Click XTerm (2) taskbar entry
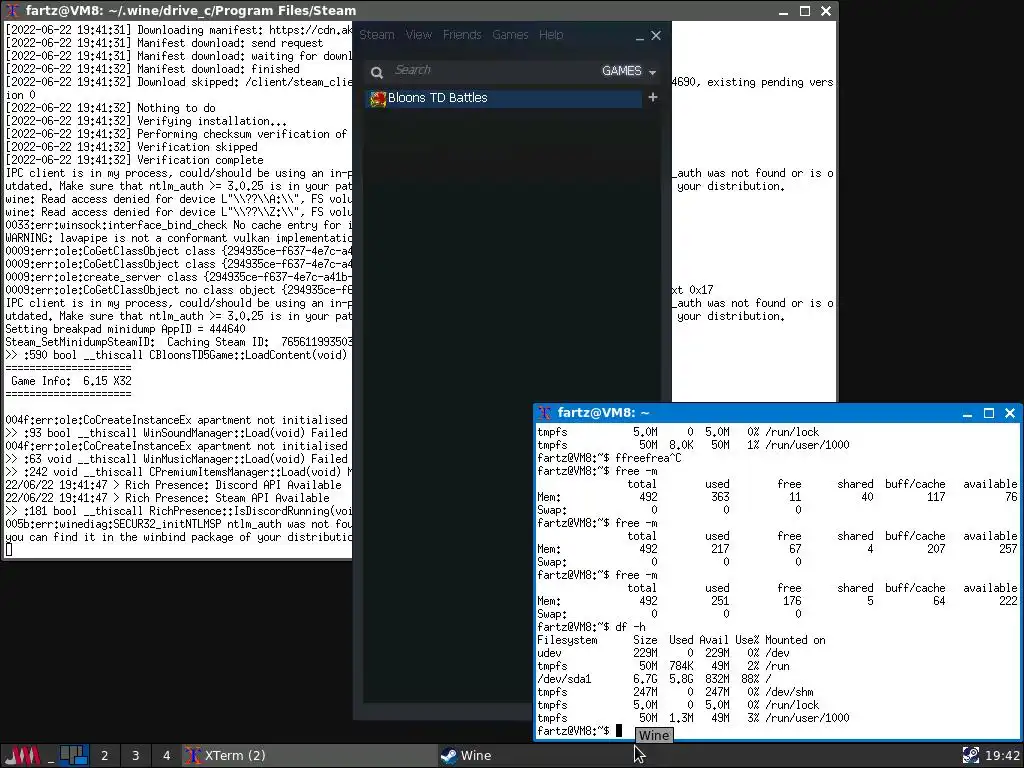1024x768 pixels. click(310, 756)
